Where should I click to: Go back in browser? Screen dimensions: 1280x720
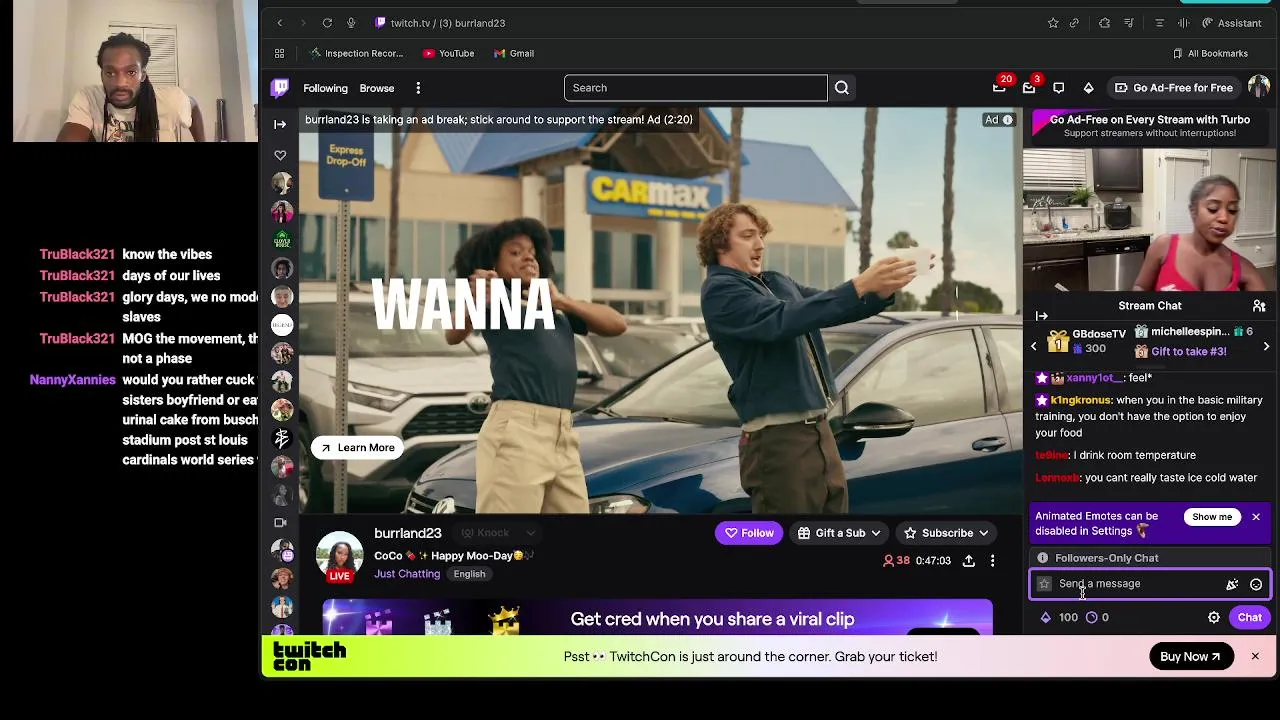pos(280,23)
